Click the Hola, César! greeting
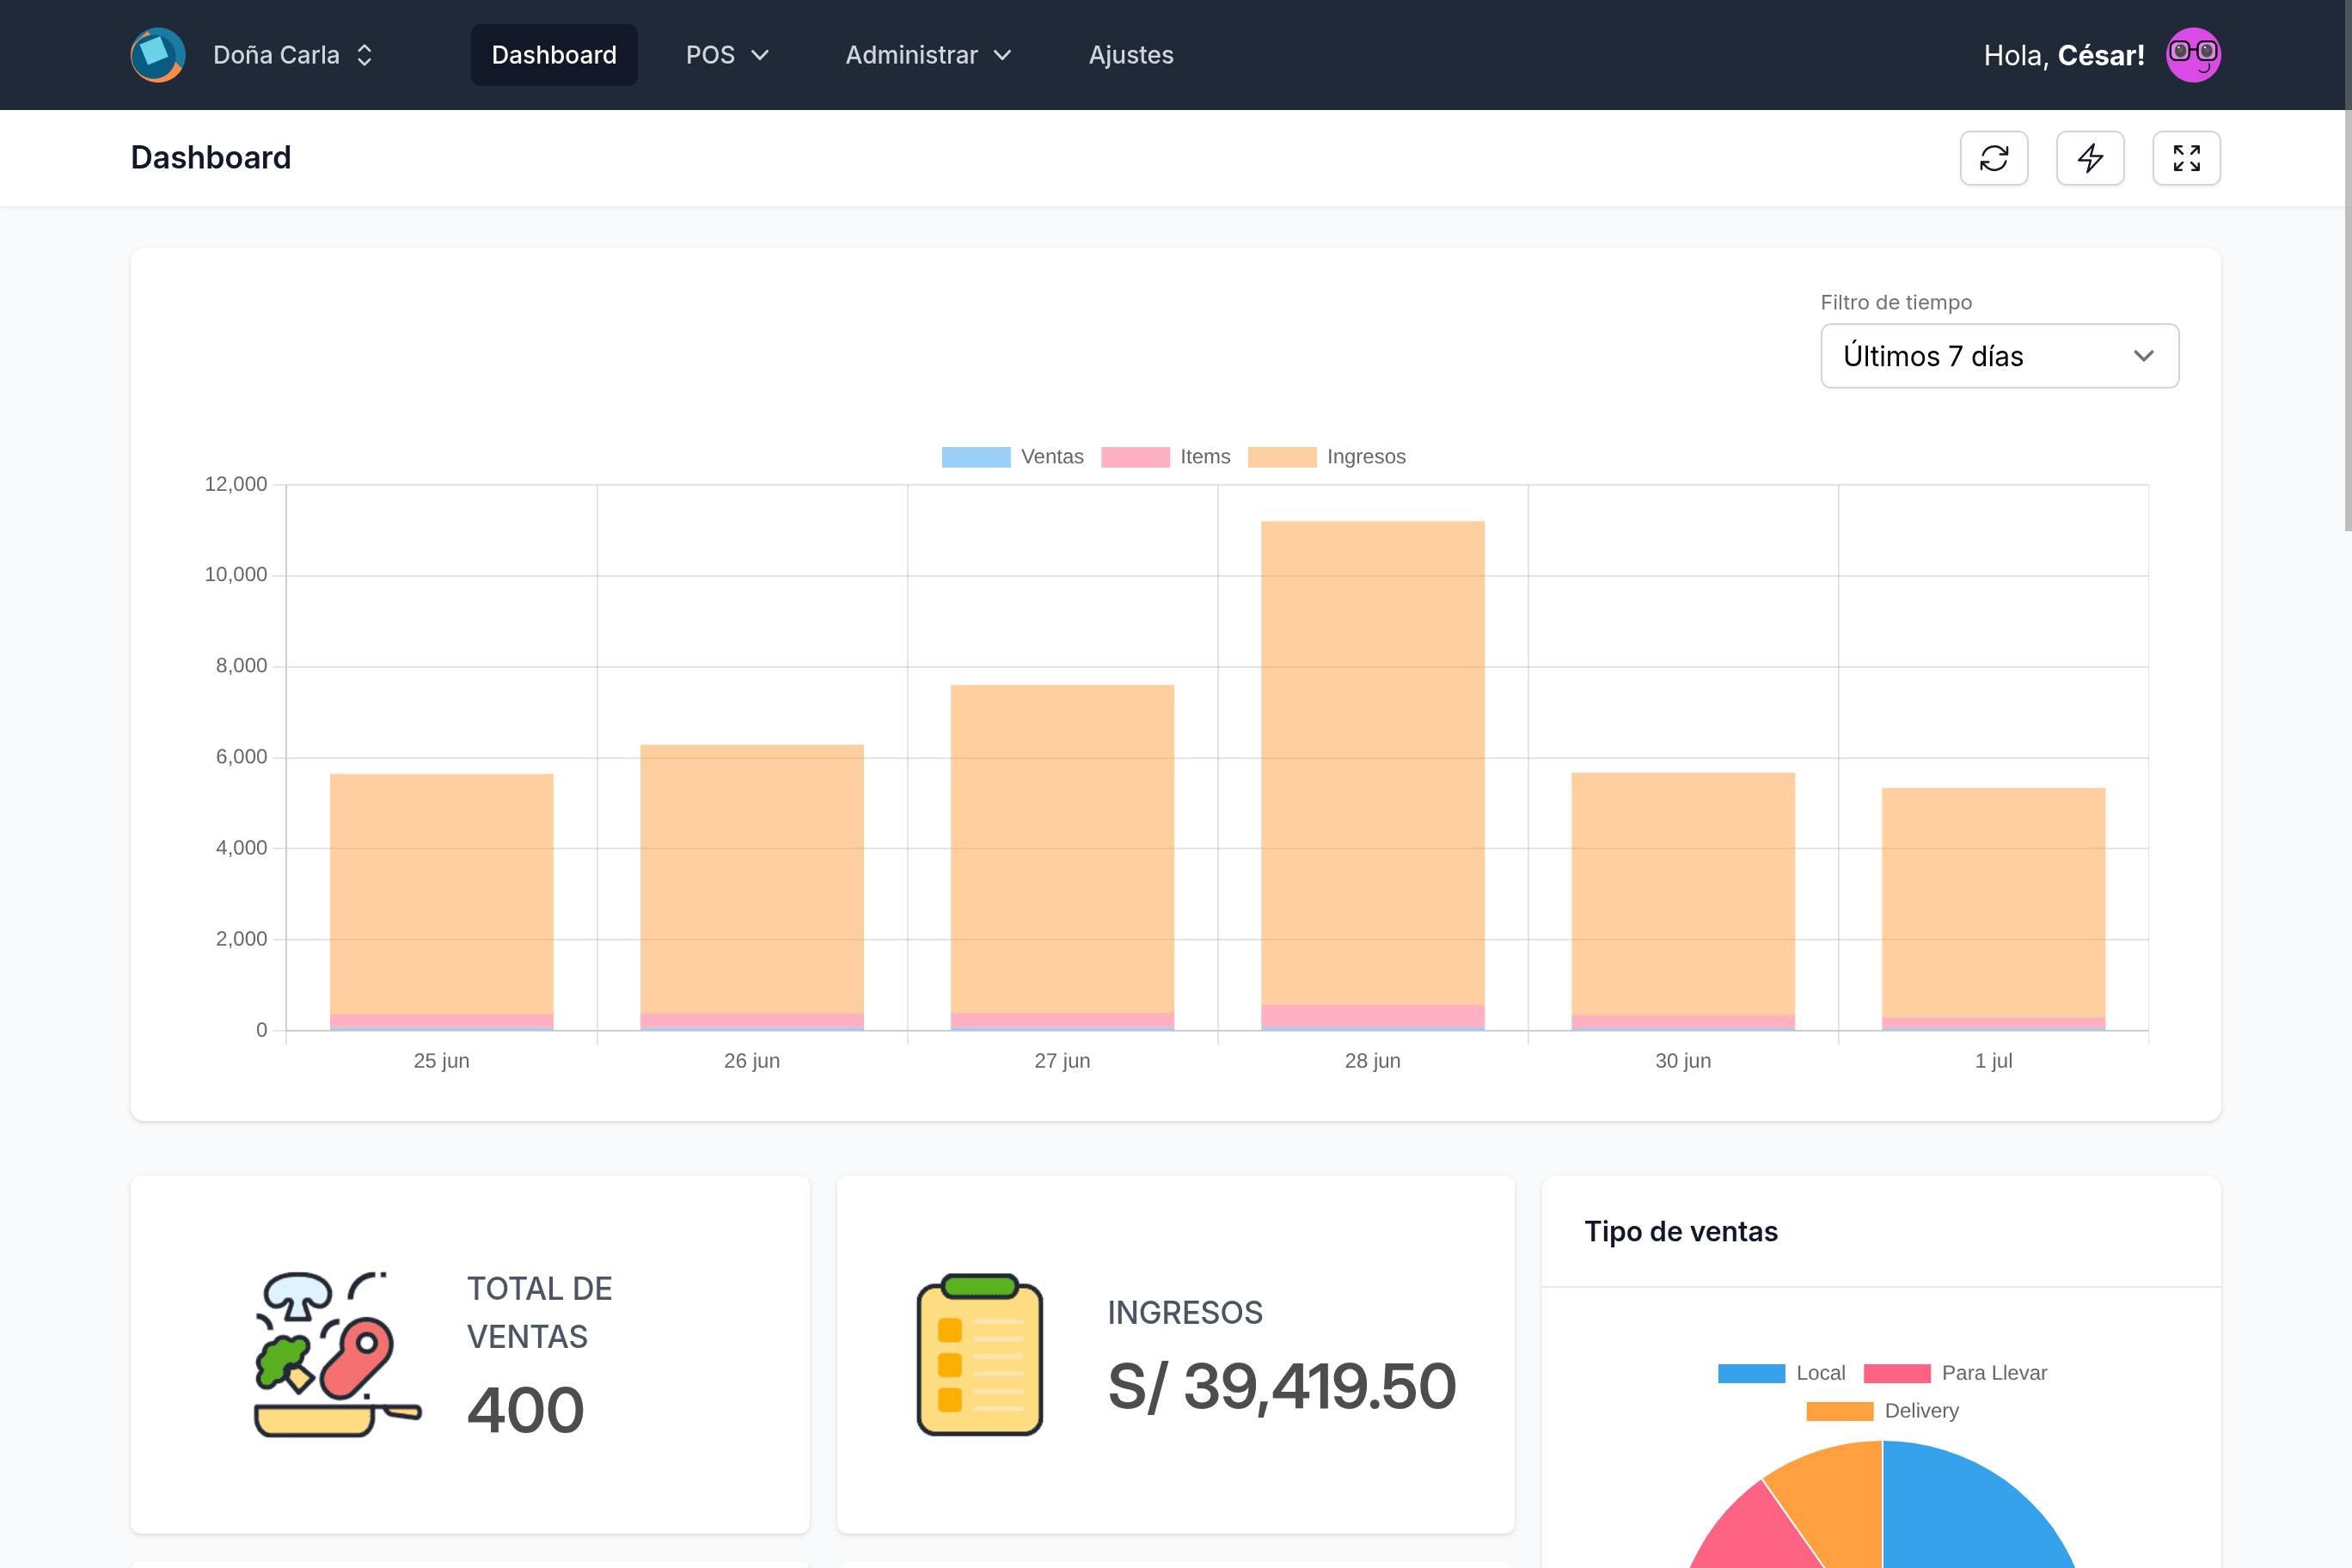This screenshot has width=2352, height=1568. click(x=2063, y=55)
